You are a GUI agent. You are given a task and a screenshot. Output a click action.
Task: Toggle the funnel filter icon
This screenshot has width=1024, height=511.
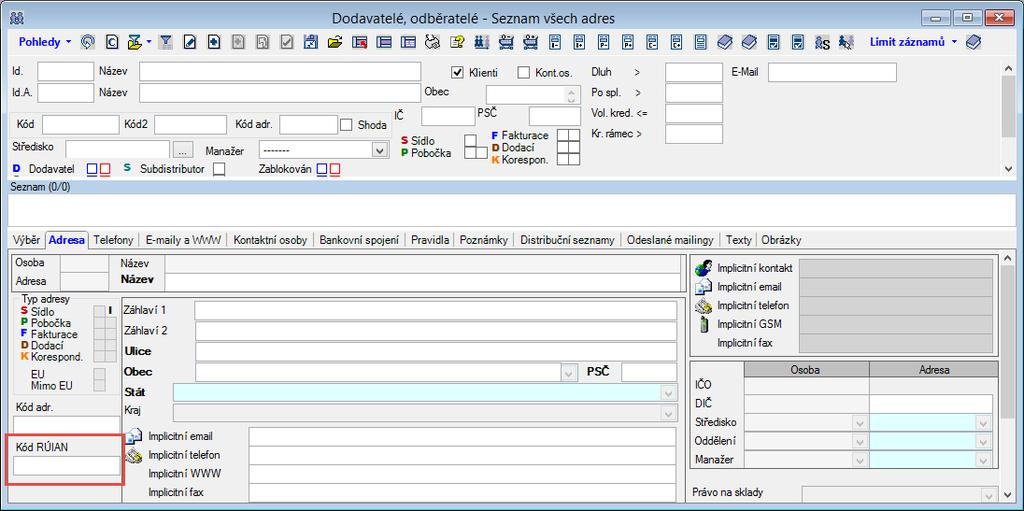(x=167, y=42)
